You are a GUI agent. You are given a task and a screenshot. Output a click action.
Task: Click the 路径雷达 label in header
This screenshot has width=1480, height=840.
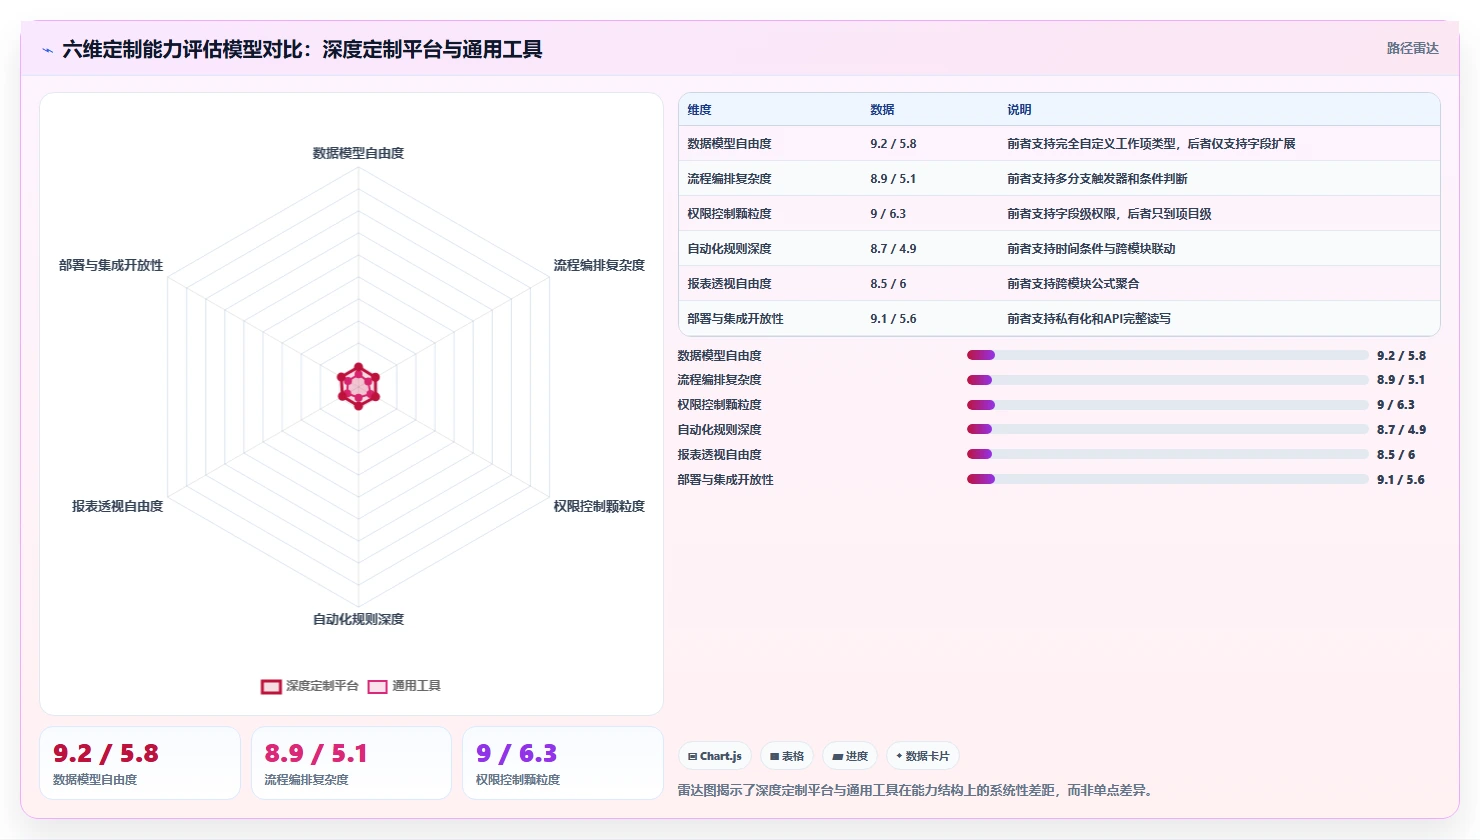[1412, 48]
